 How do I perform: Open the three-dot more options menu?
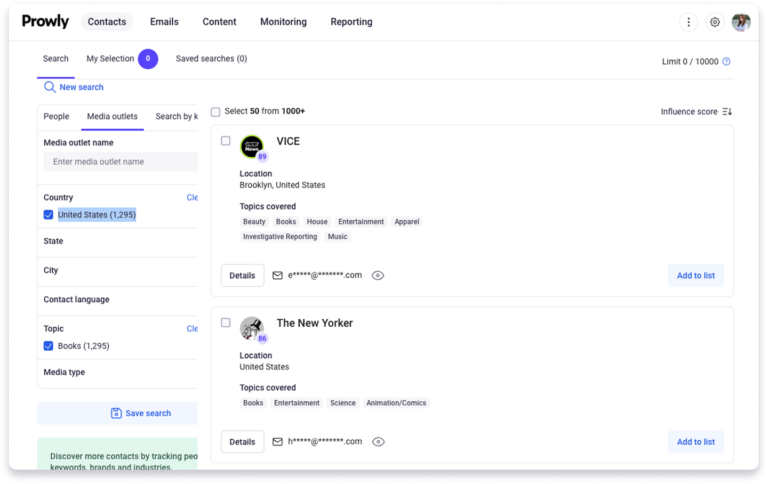coord(688,22)
